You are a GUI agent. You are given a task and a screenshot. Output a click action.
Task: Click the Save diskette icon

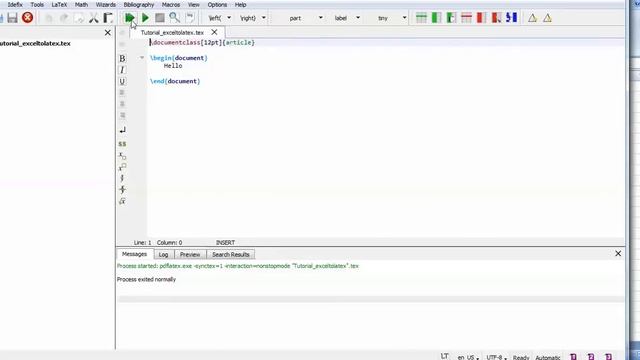[12, 18]
